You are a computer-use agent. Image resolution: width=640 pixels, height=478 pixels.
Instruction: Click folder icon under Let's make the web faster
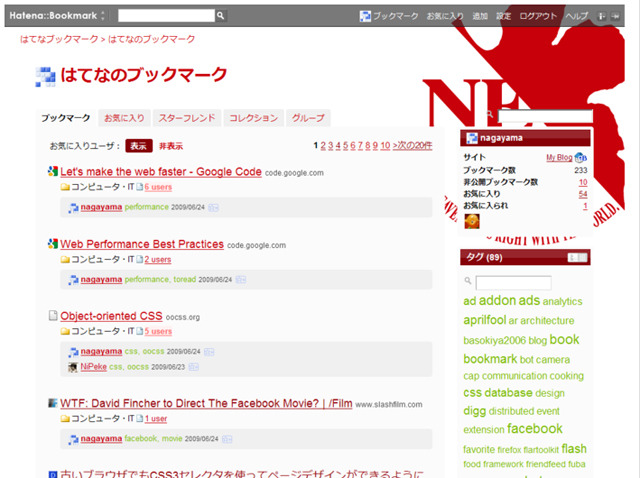pos(65,187)
